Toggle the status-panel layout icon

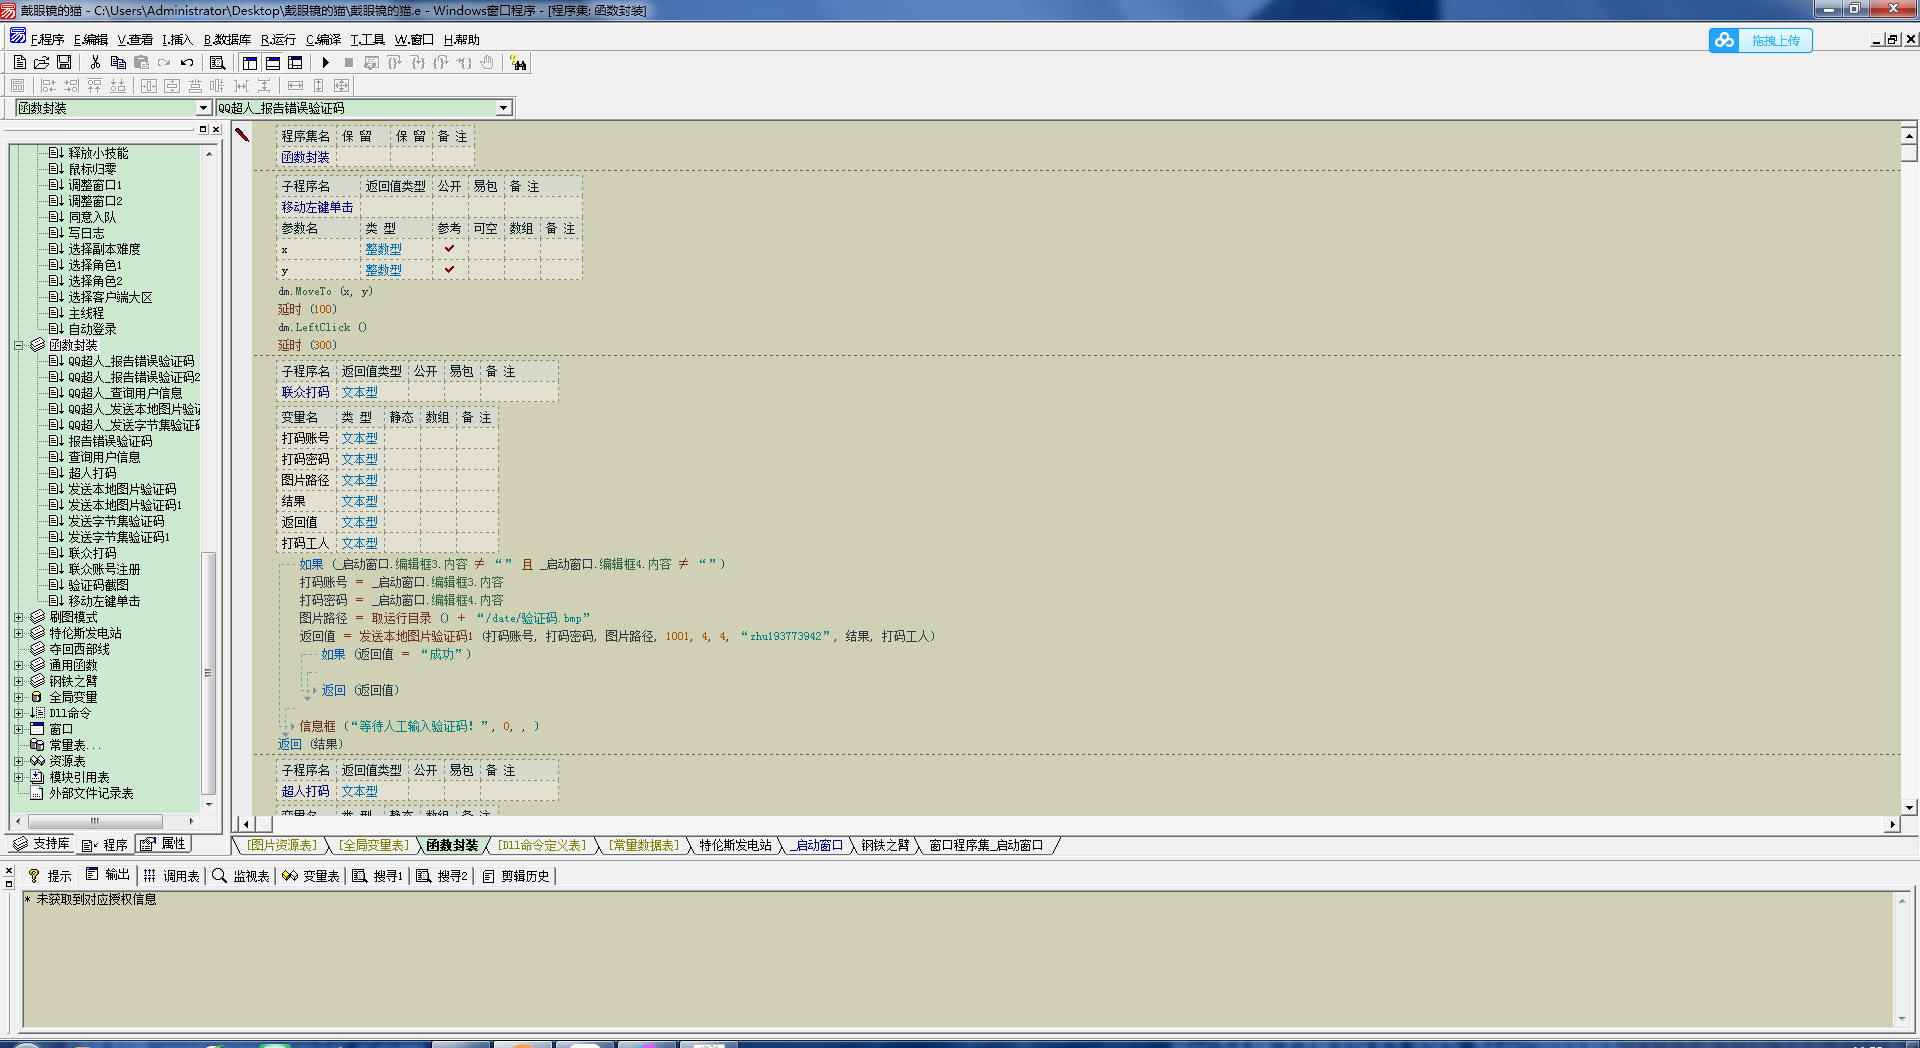pos(273,62)
